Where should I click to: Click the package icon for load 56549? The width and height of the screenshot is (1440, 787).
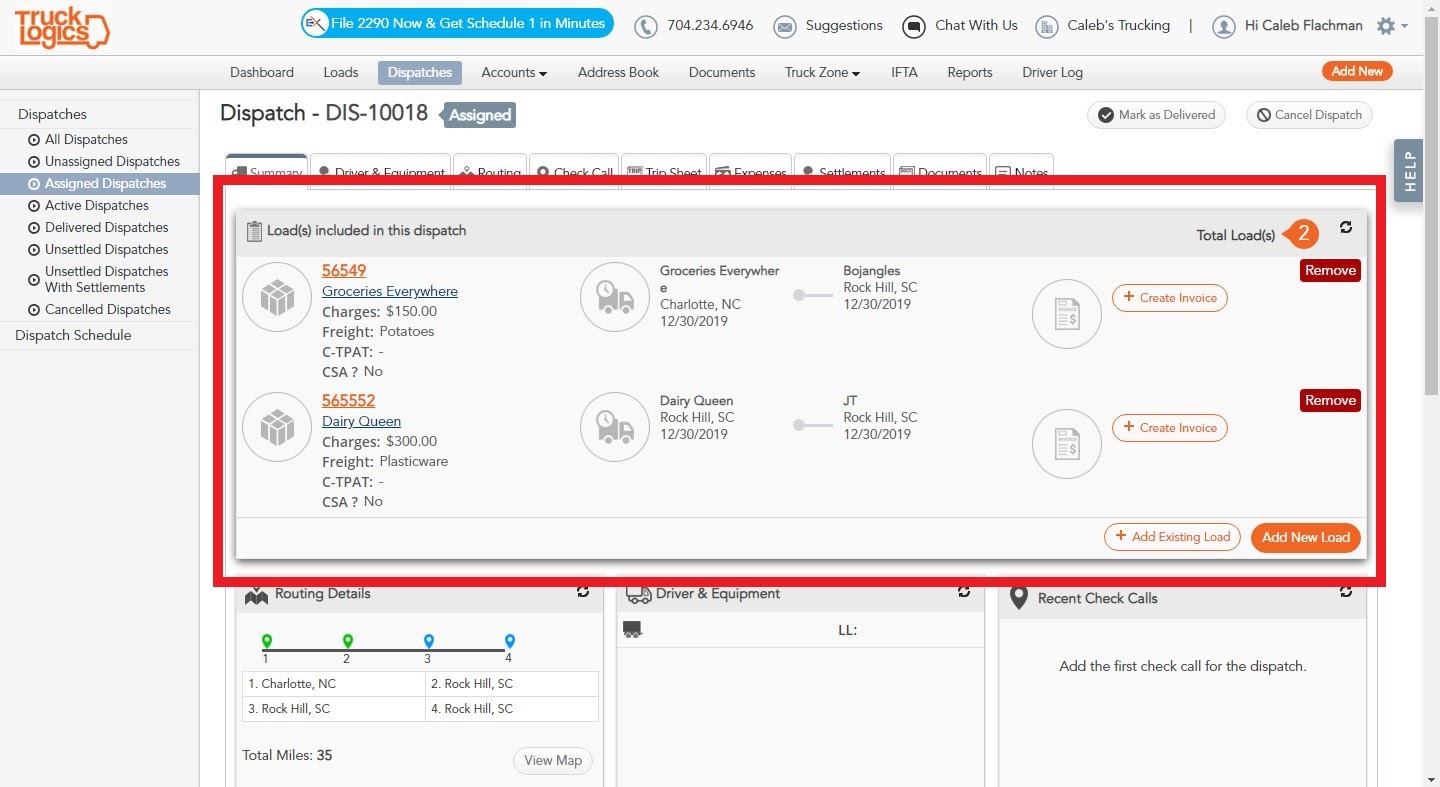[277, 297]
